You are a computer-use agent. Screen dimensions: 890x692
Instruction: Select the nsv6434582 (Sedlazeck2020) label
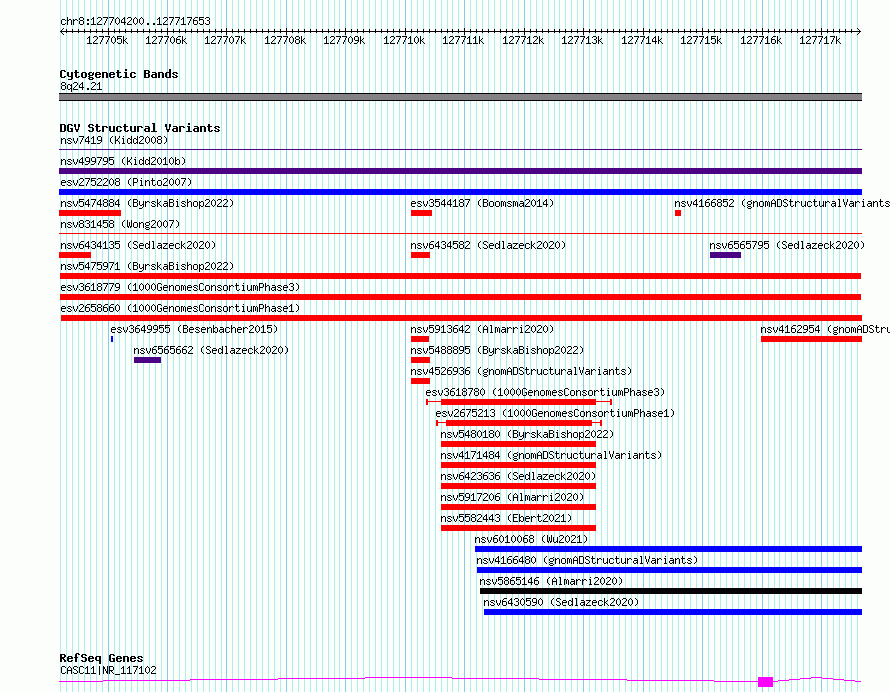point(488,245)
